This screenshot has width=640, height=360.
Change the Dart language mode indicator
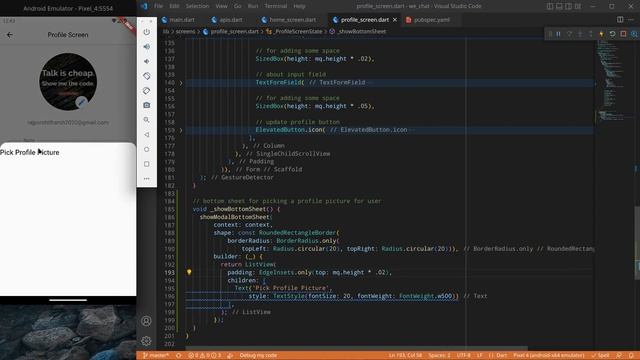(498, 356)
